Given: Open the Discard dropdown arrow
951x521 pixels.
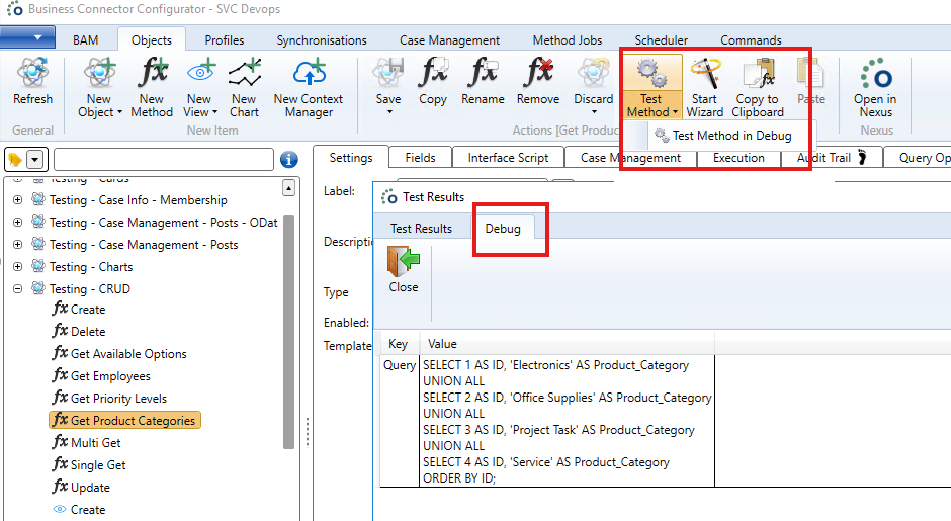Looking at the screenshot, I should coord(594,112).
